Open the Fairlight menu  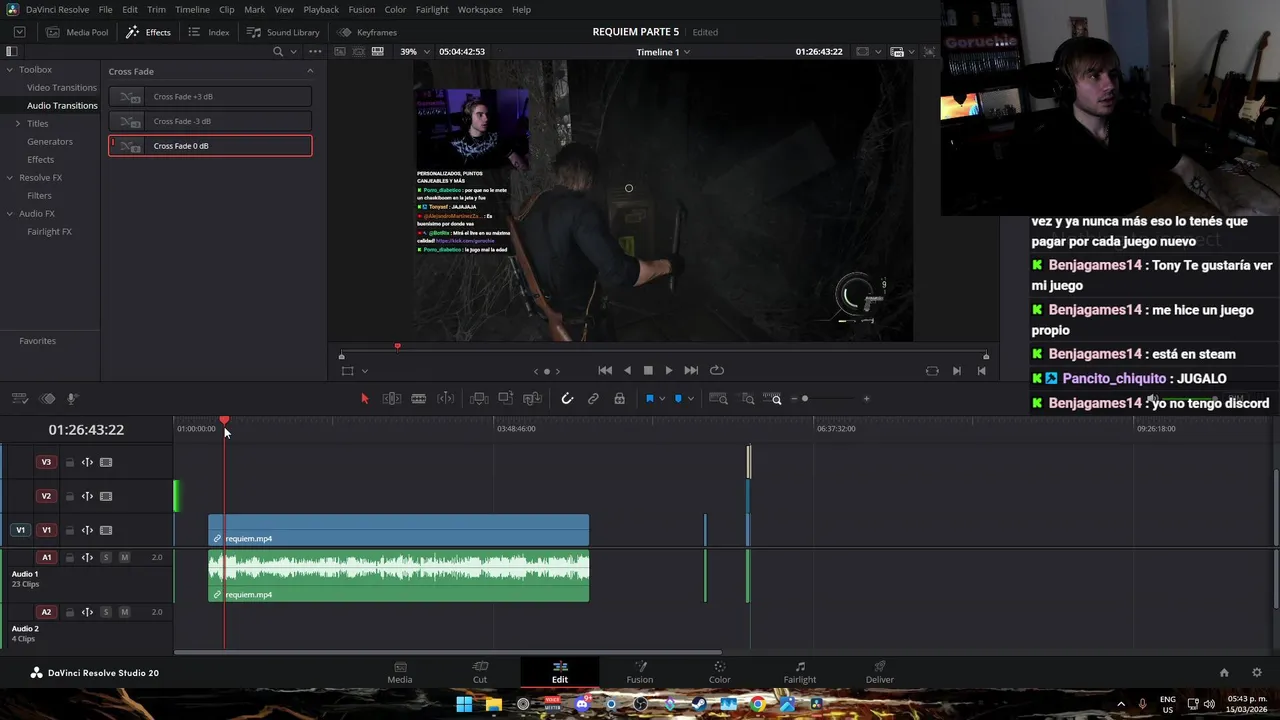click(x=432, y=9)
